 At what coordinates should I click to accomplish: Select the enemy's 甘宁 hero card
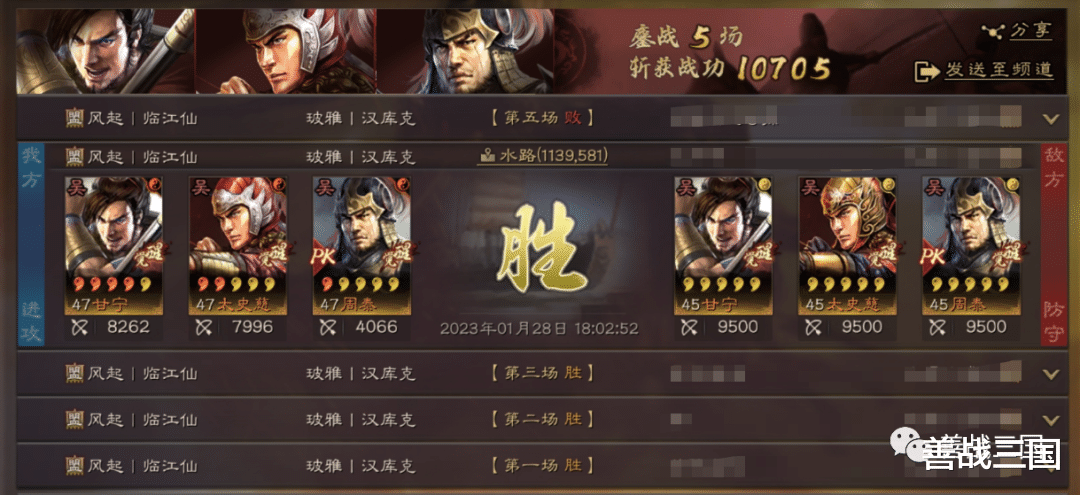(x=723, y=246)
